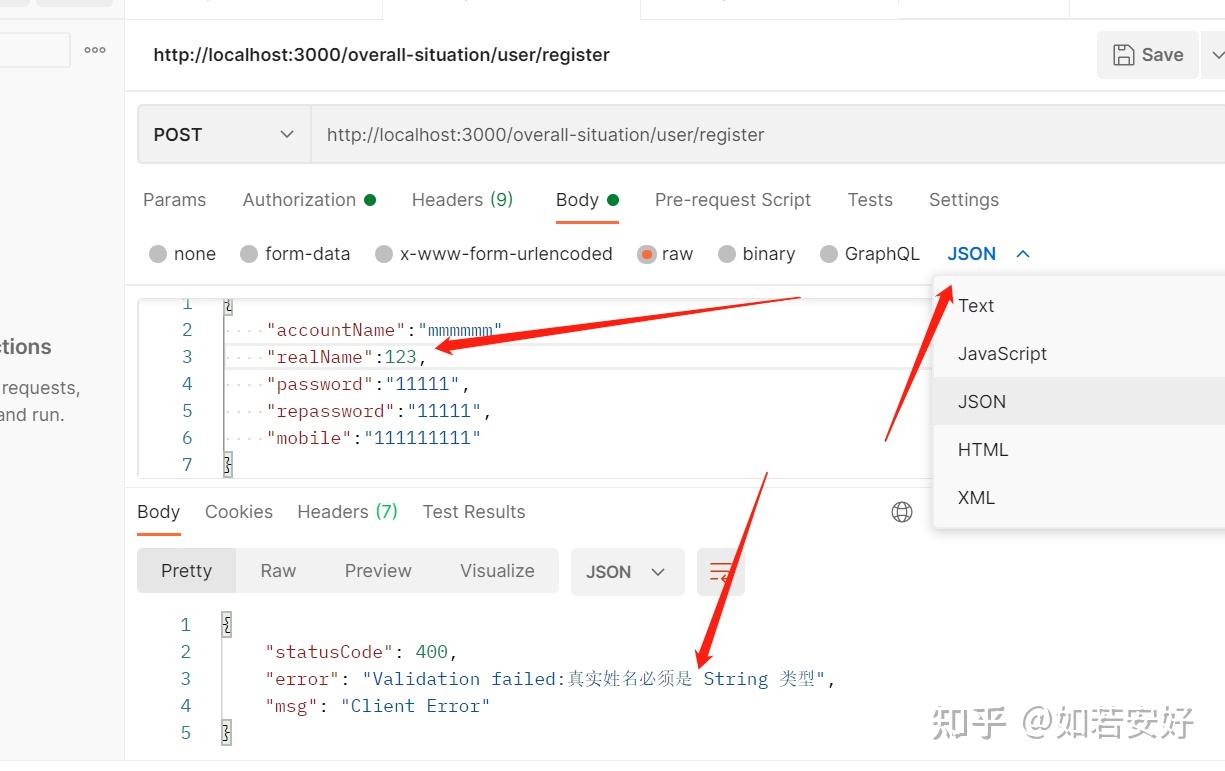Select JavaScript from the language menu
The image size is (1225, 771).
(x=1002, y=353)
